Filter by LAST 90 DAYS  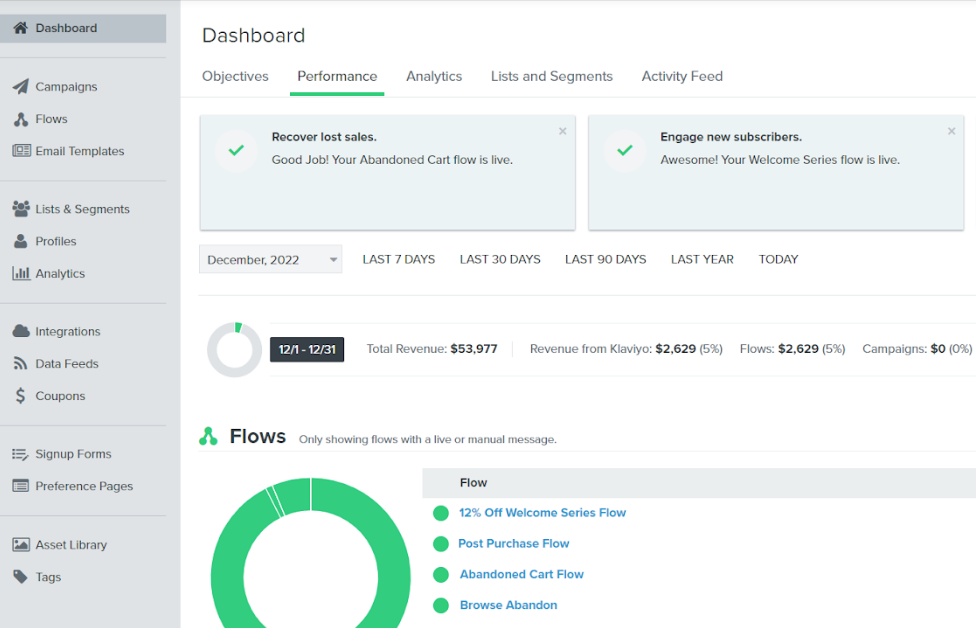[606, 260]
